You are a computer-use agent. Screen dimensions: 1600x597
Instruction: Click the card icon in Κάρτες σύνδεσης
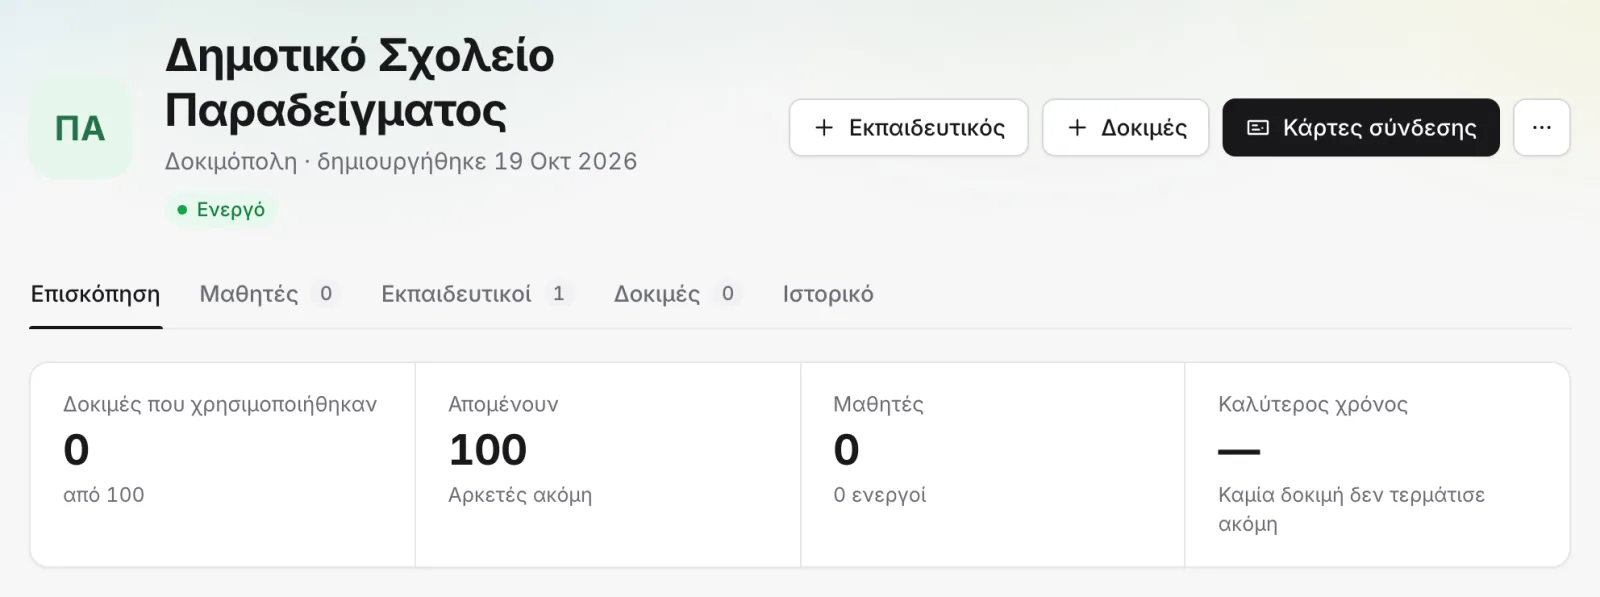coord(1258,128)
